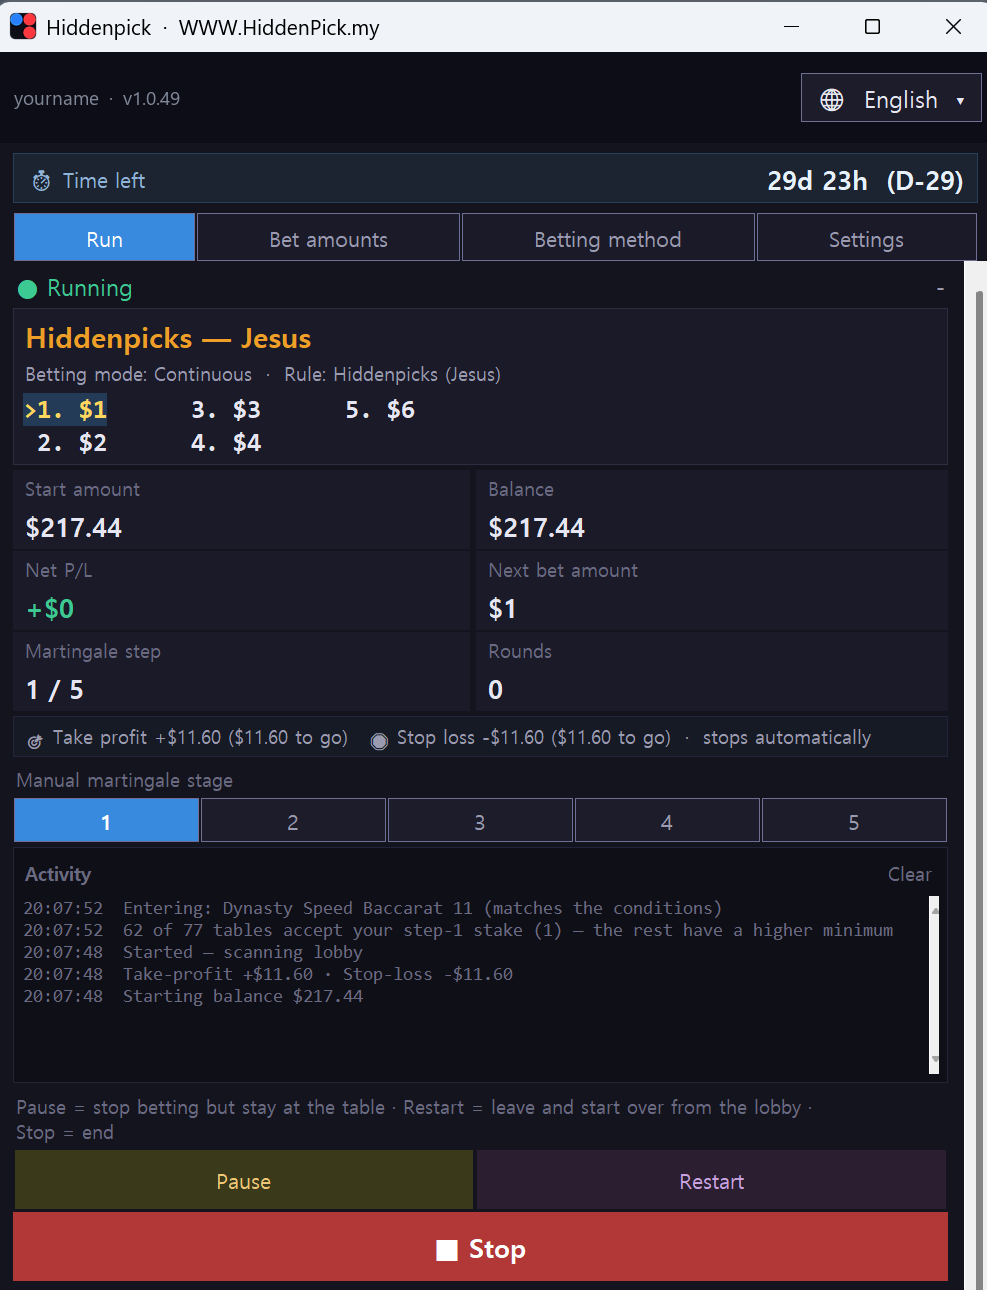Select manual martingale stage 2
987x1290 pixels.
coord(293,821)
